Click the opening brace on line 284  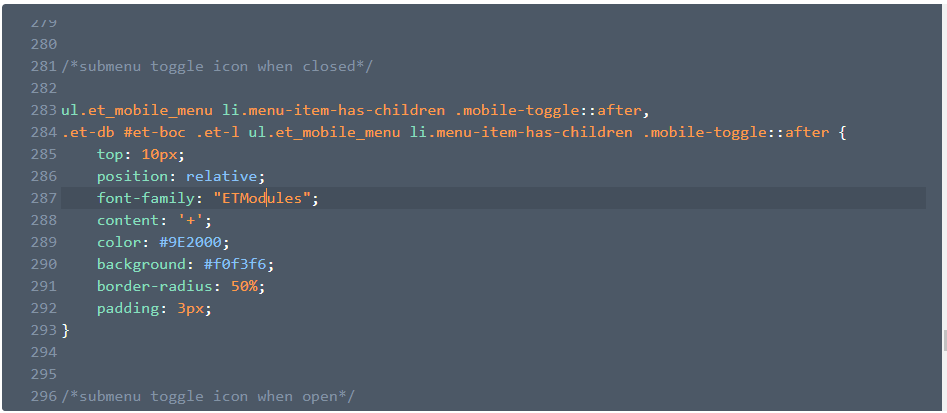[842, 132]
